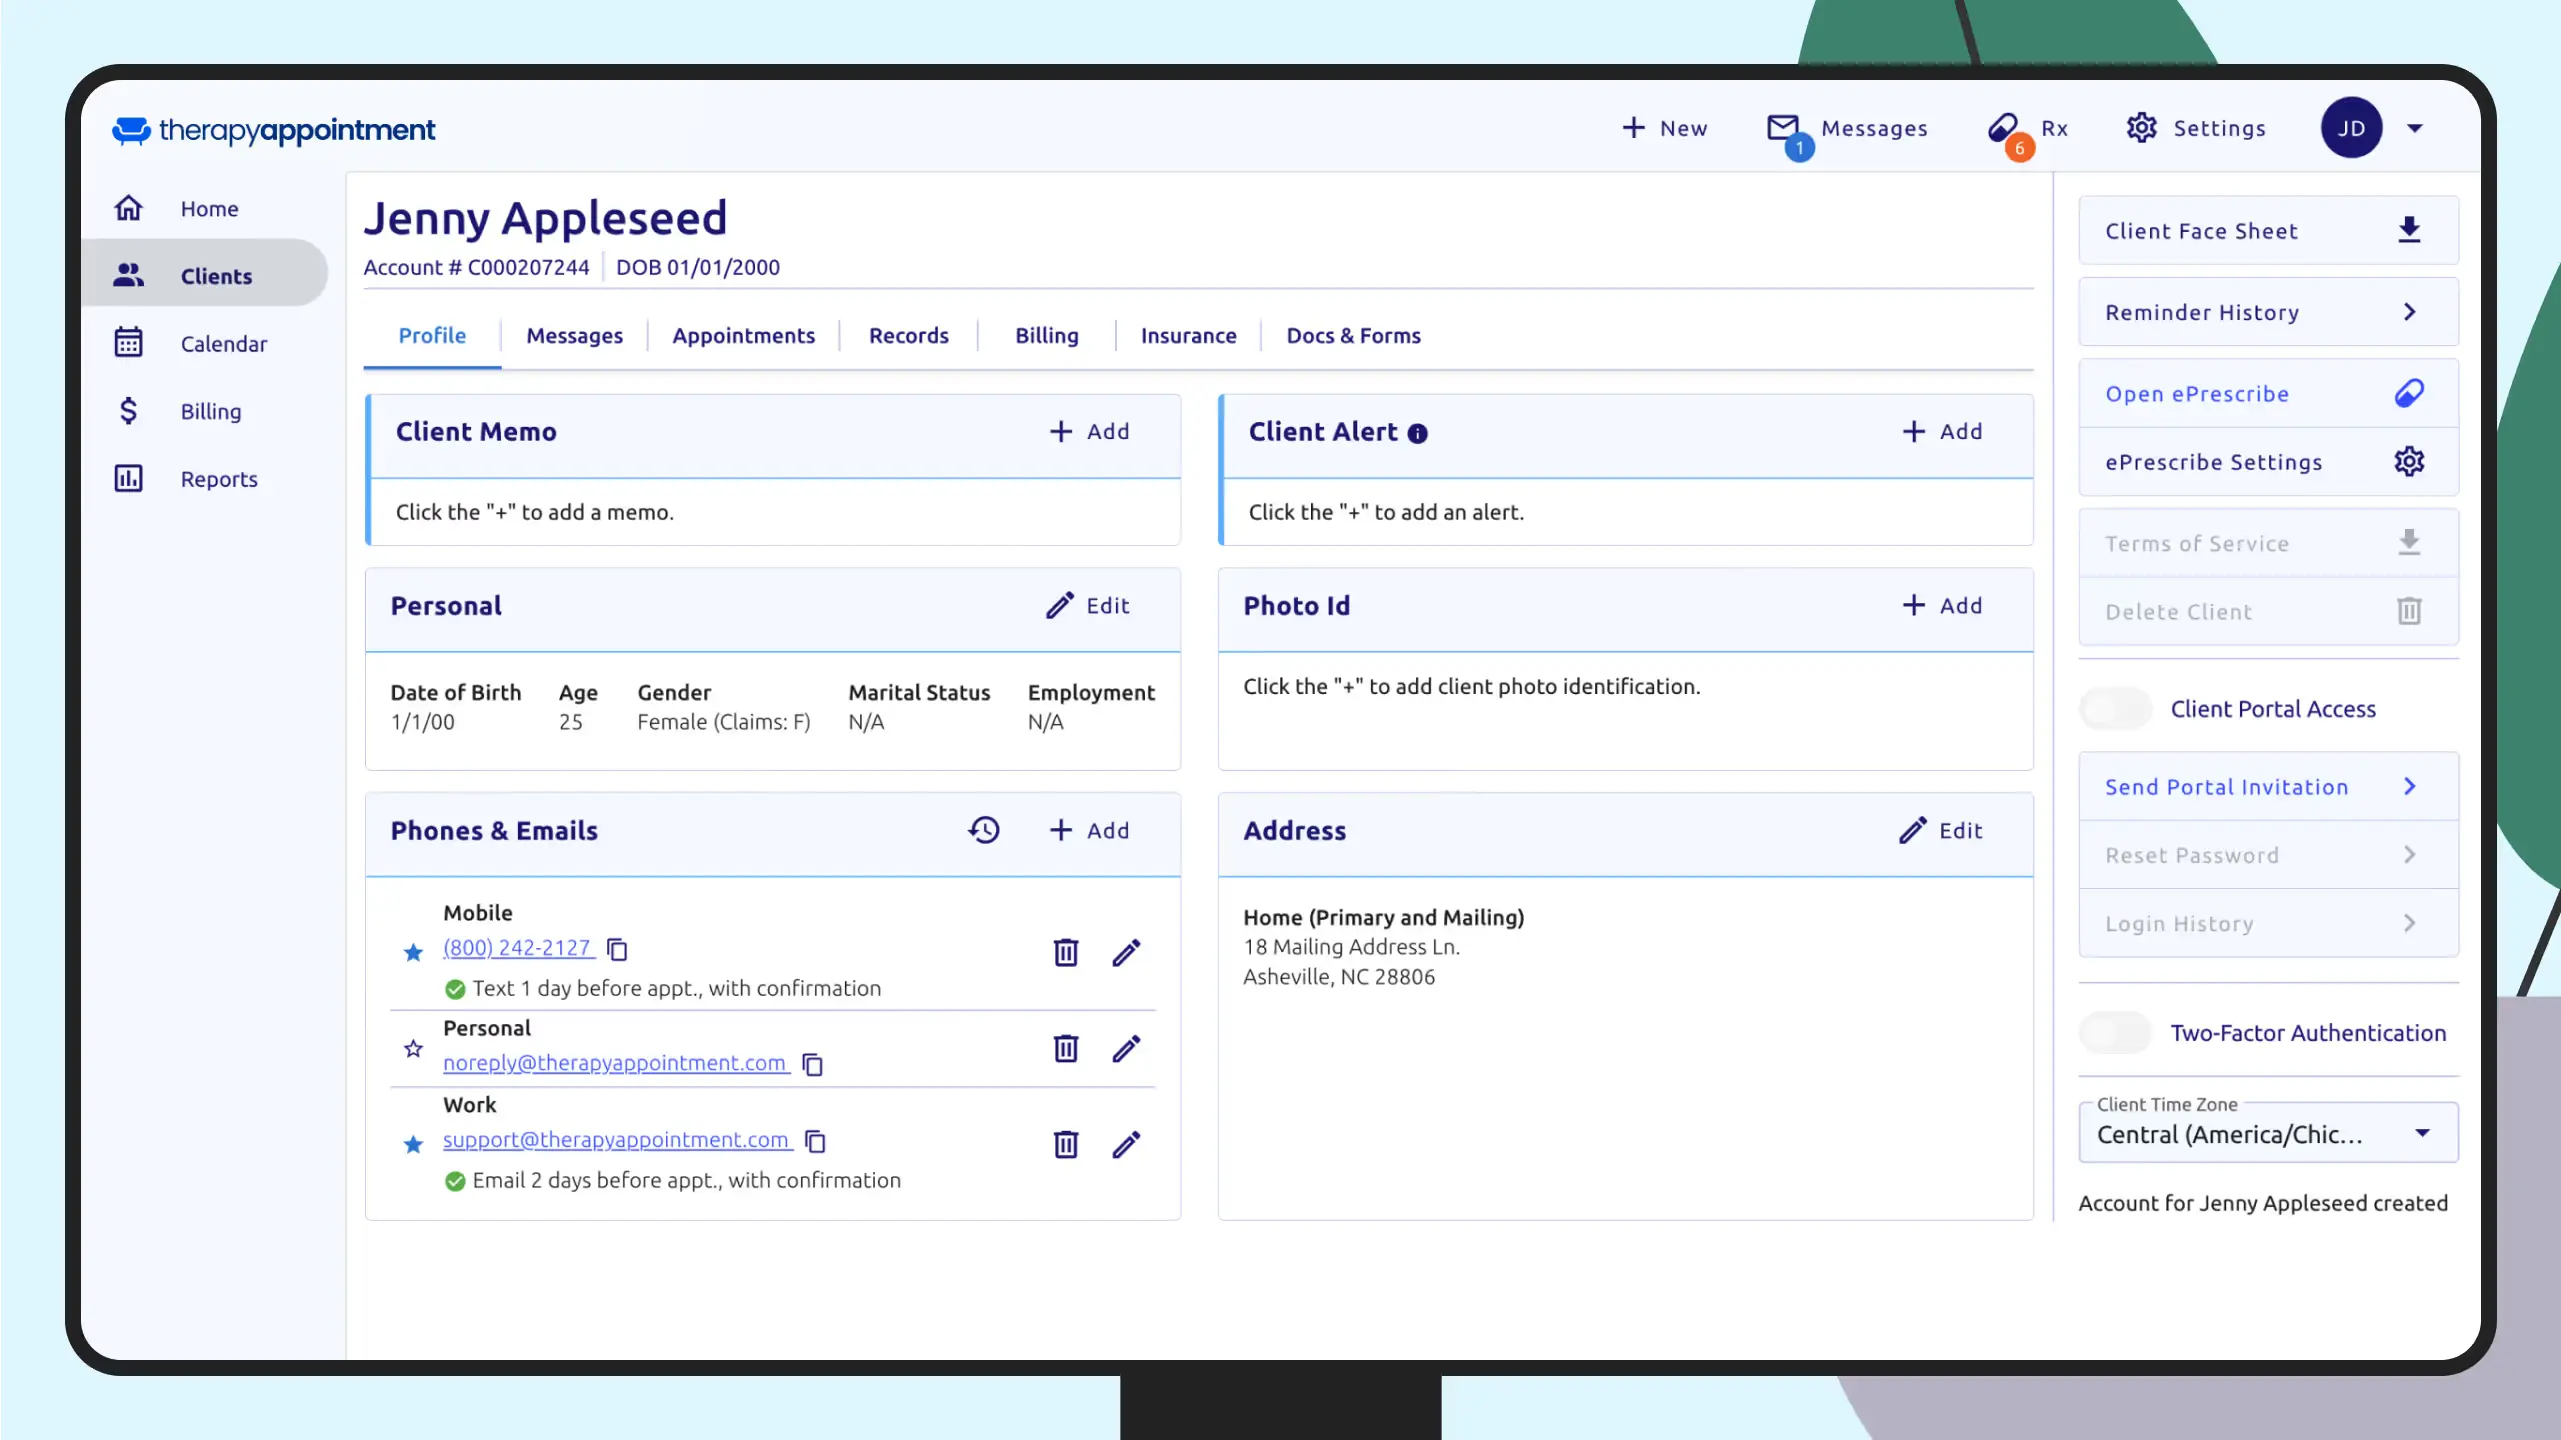Open the Rx prescriptions icon
2561x1440 pixels.
click(2001, 128)
